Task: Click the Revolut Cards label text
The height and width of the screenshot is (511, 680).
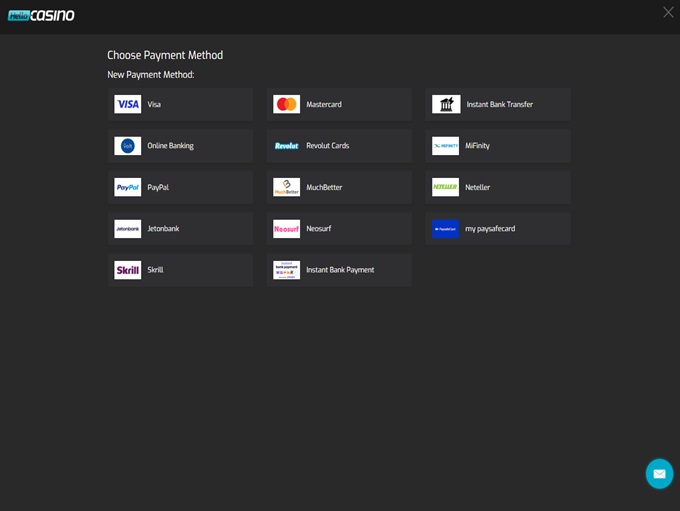Action: tap(328, 146)
